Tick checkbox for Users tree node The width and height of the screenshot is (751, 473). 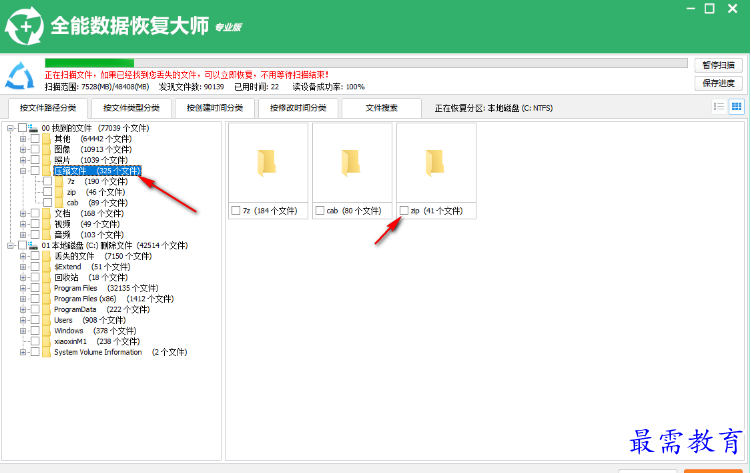35,320
